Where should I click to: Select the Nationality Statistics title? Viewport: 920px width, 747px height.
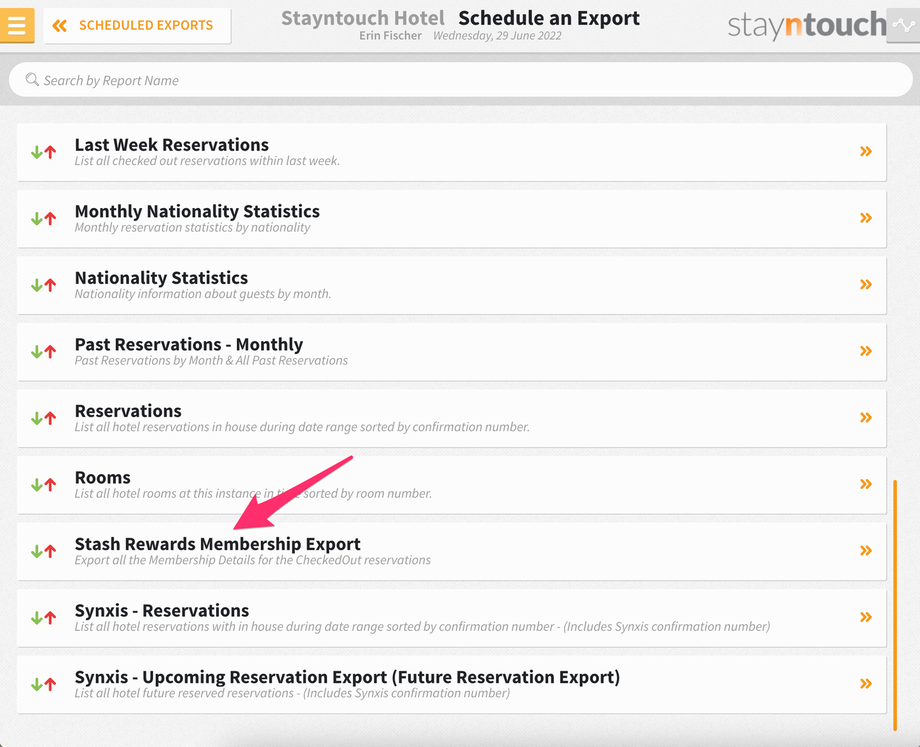(161, 278)
